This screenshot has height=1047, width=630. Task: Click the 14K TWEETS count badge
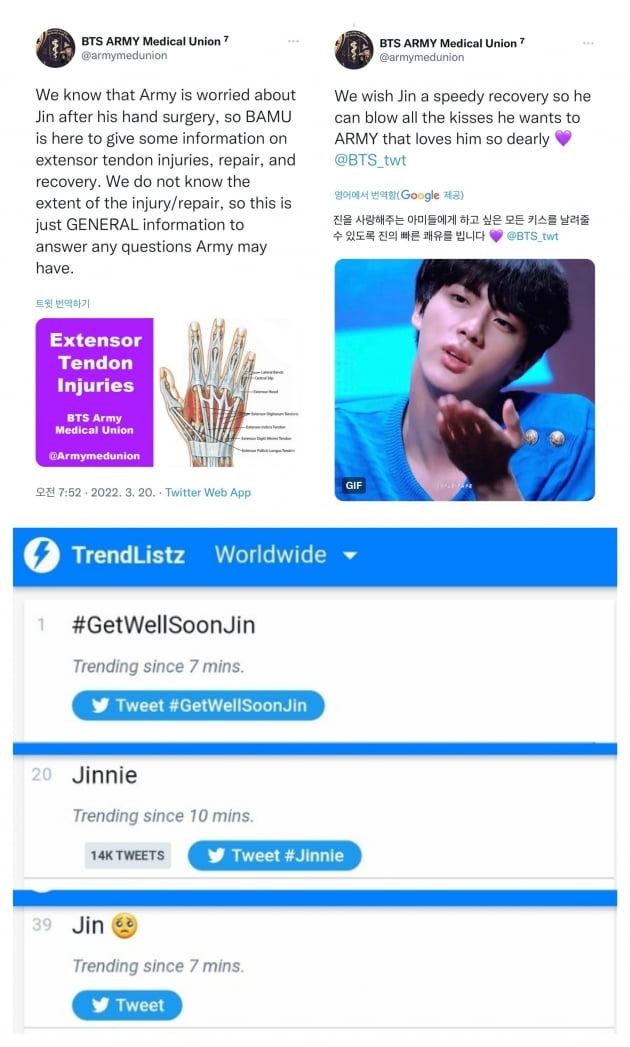pyautogui.click(x=128, y=855)
